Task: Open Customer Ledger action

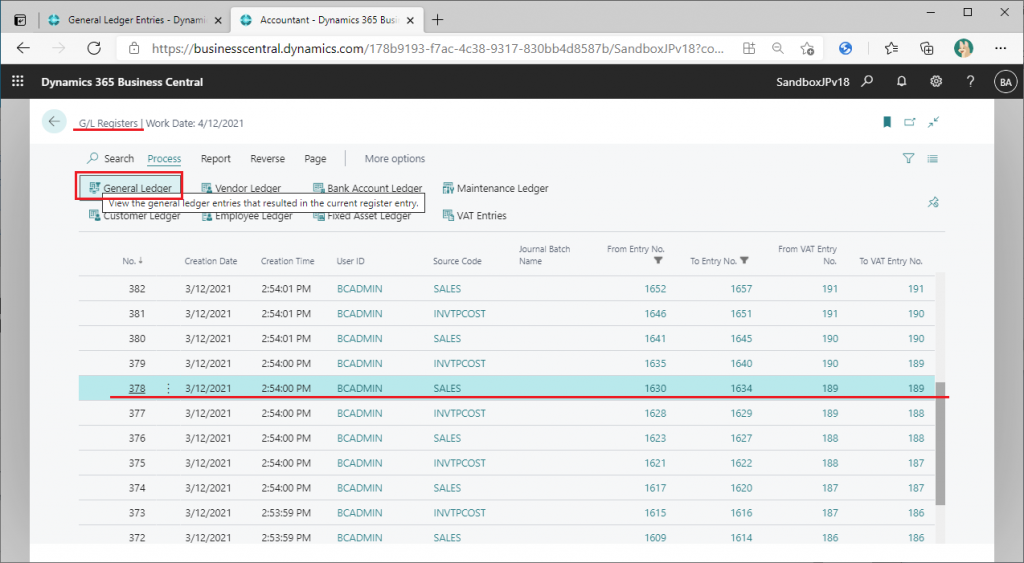Action: (x=135, y=216)
